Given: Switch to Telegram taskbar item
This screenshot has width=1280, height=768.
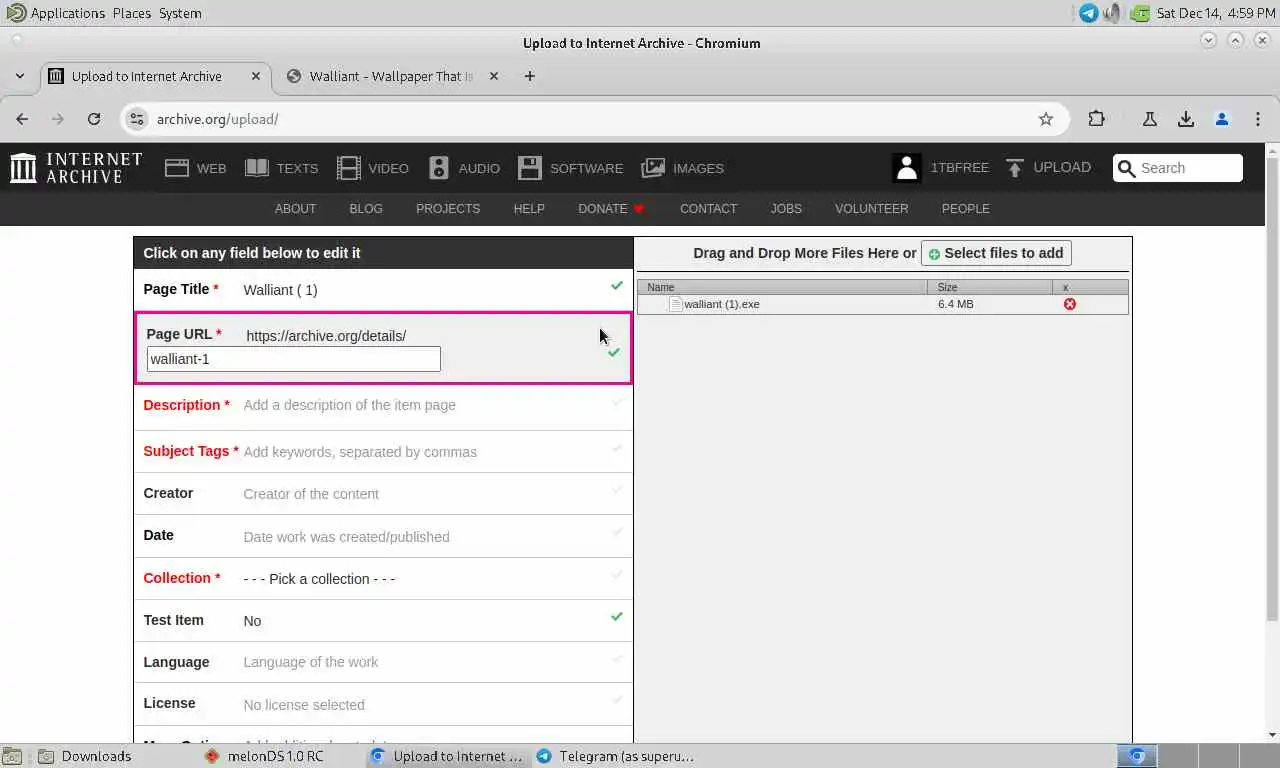Looking at the screenshot, I should pos(615,756).
